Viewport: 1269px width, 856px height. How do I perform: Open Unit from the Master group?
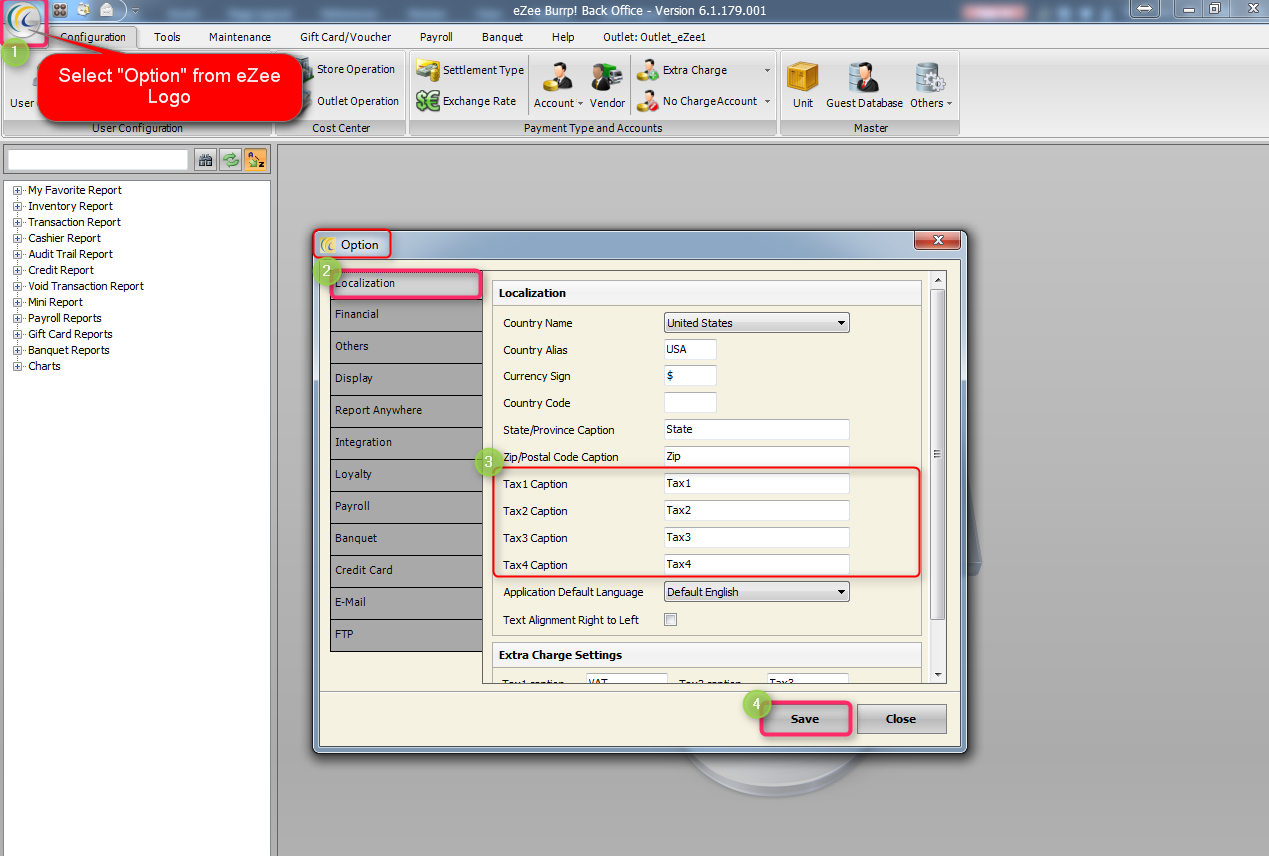803,86
